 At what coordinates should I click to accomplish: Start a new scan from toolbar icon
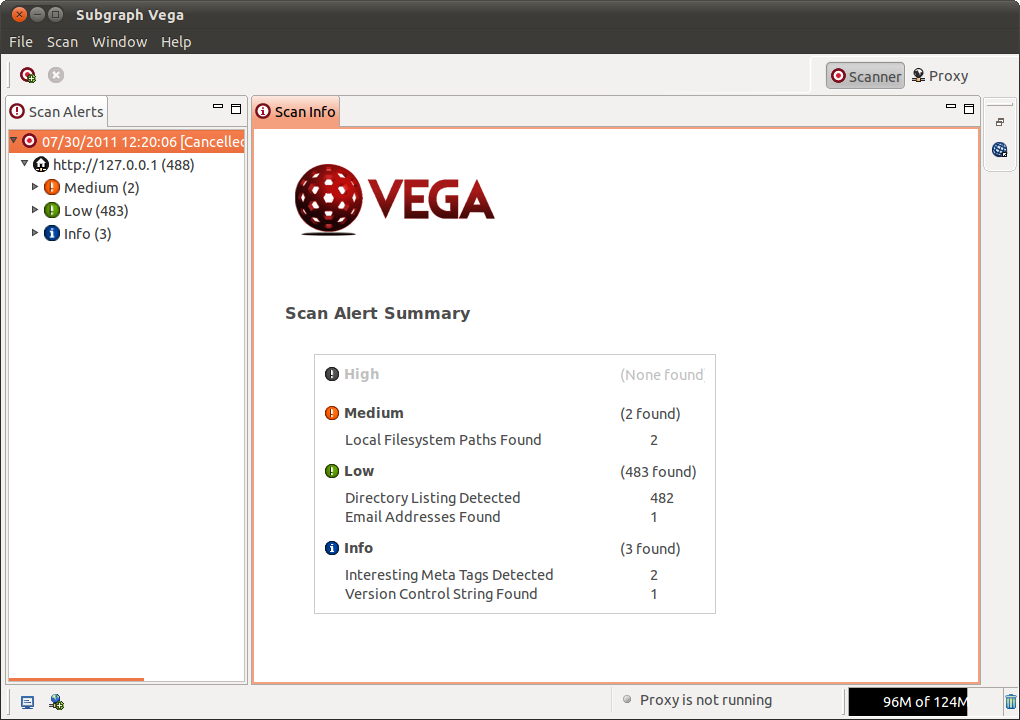(x=27, y=75)
